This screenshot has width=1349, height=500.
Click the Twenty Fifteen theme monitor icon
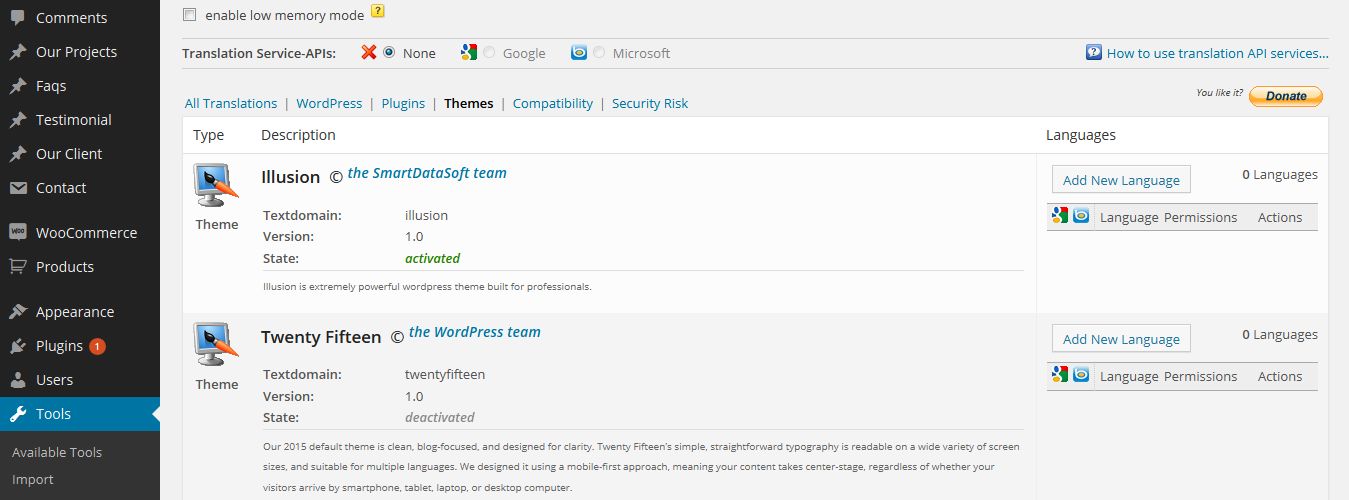coord(216,345)
